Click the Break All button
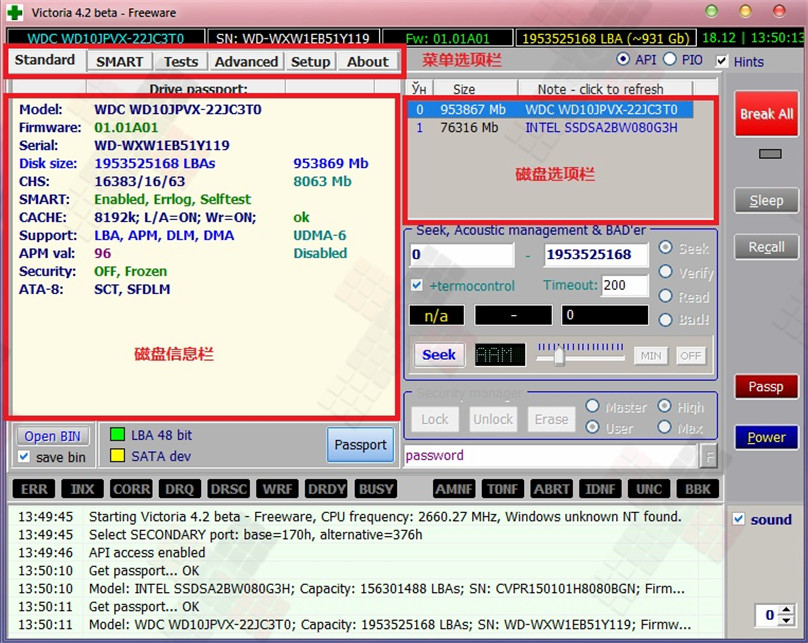The image size is (808, 643). tap(766, 114)
